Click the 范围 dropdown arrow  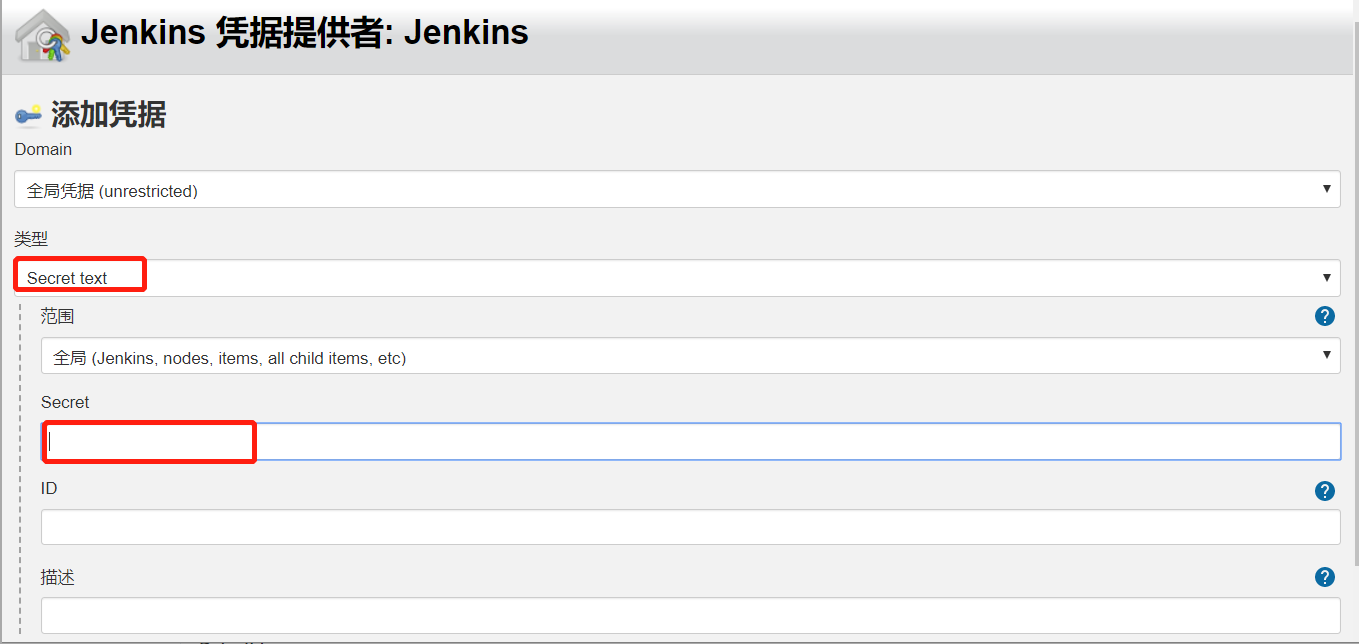1327,355
